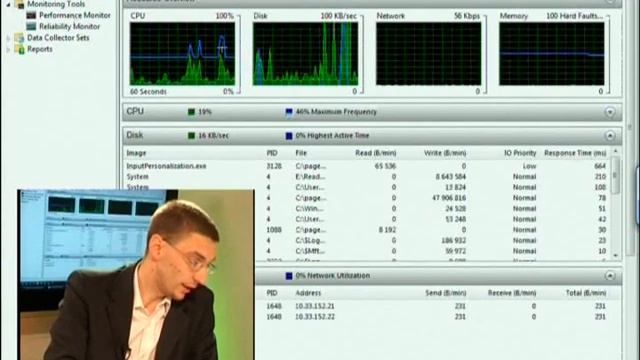Image resolution: width=640 pixels, height=360 pixels.
Task: Click green swatch beside CPU 19%
Action: (191, 112)
